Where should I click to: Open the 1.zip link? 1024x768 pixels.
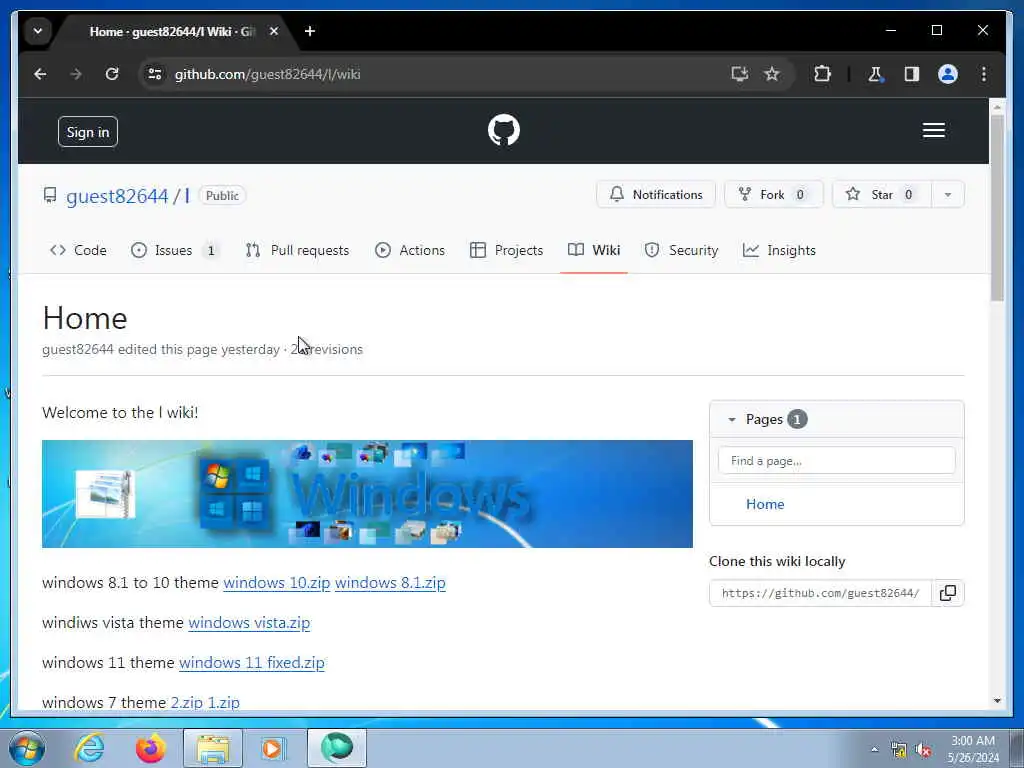[223, 703]
